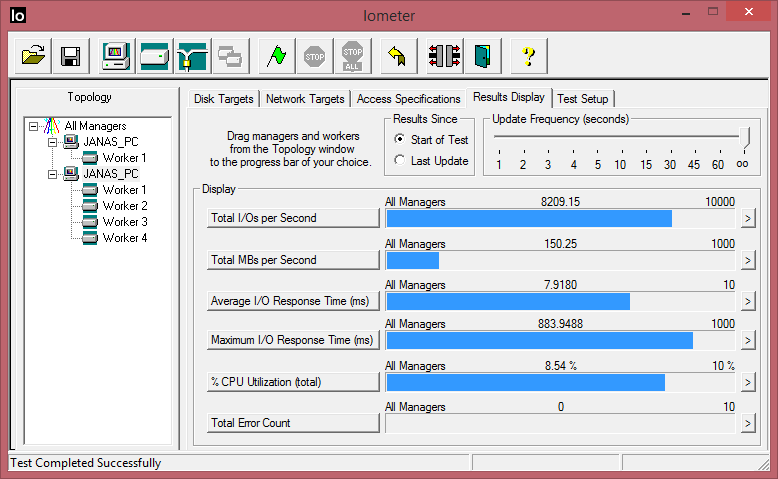Click the 883.9488 maximum response value
Image resolution: width=778 pixels, height=479 pixels.
coord(560,324)
